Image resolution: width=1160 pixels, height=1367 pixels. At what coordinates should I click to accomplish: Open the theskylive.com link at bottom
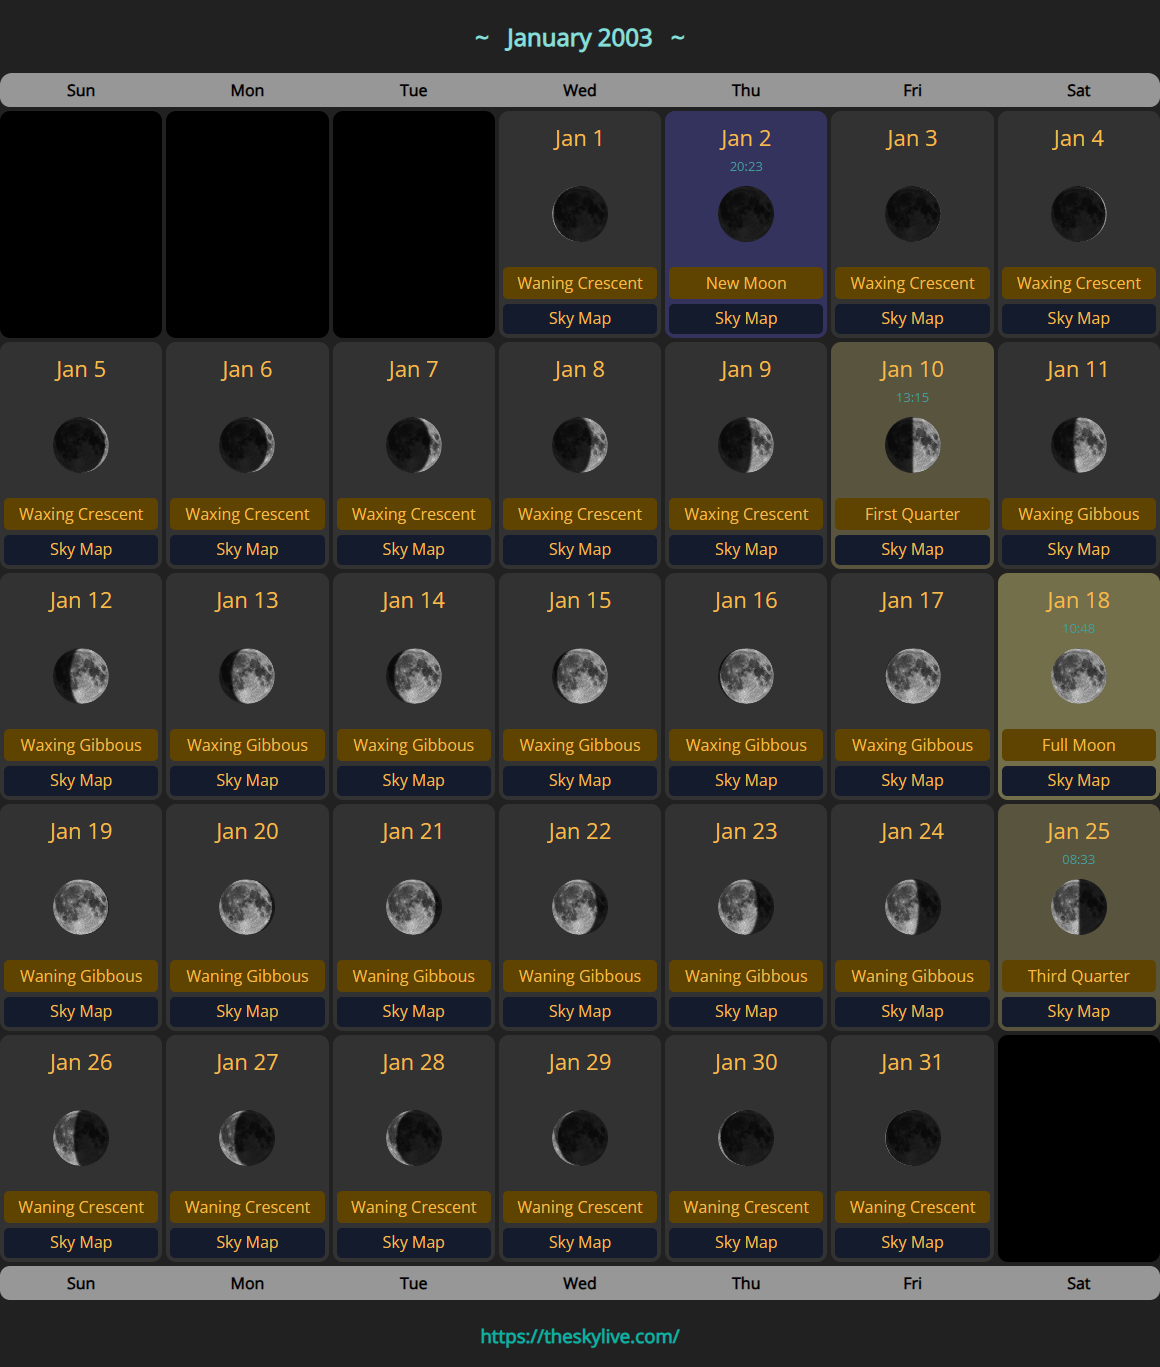pos(580,1336)
